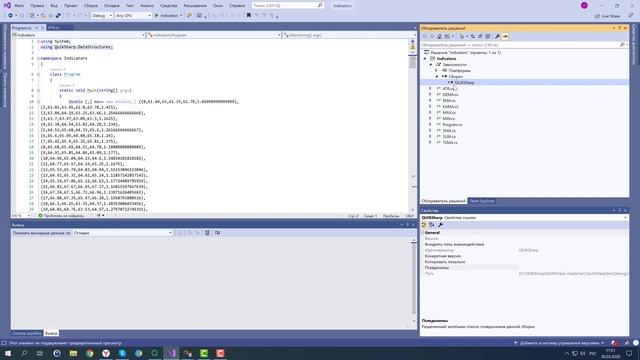Collapse the Зависимости node
640x360 pixels.
tap(431, 64)
